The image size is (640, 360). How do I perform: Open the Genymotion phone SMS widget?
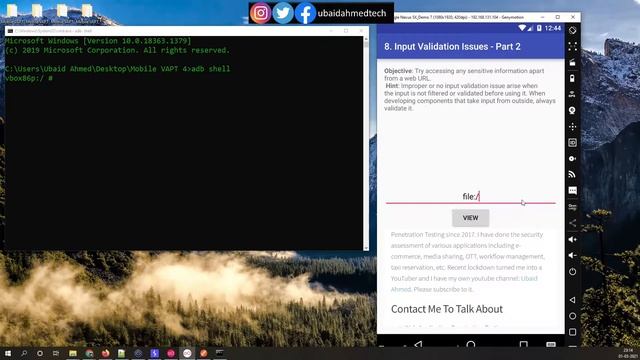click(572, 191)
